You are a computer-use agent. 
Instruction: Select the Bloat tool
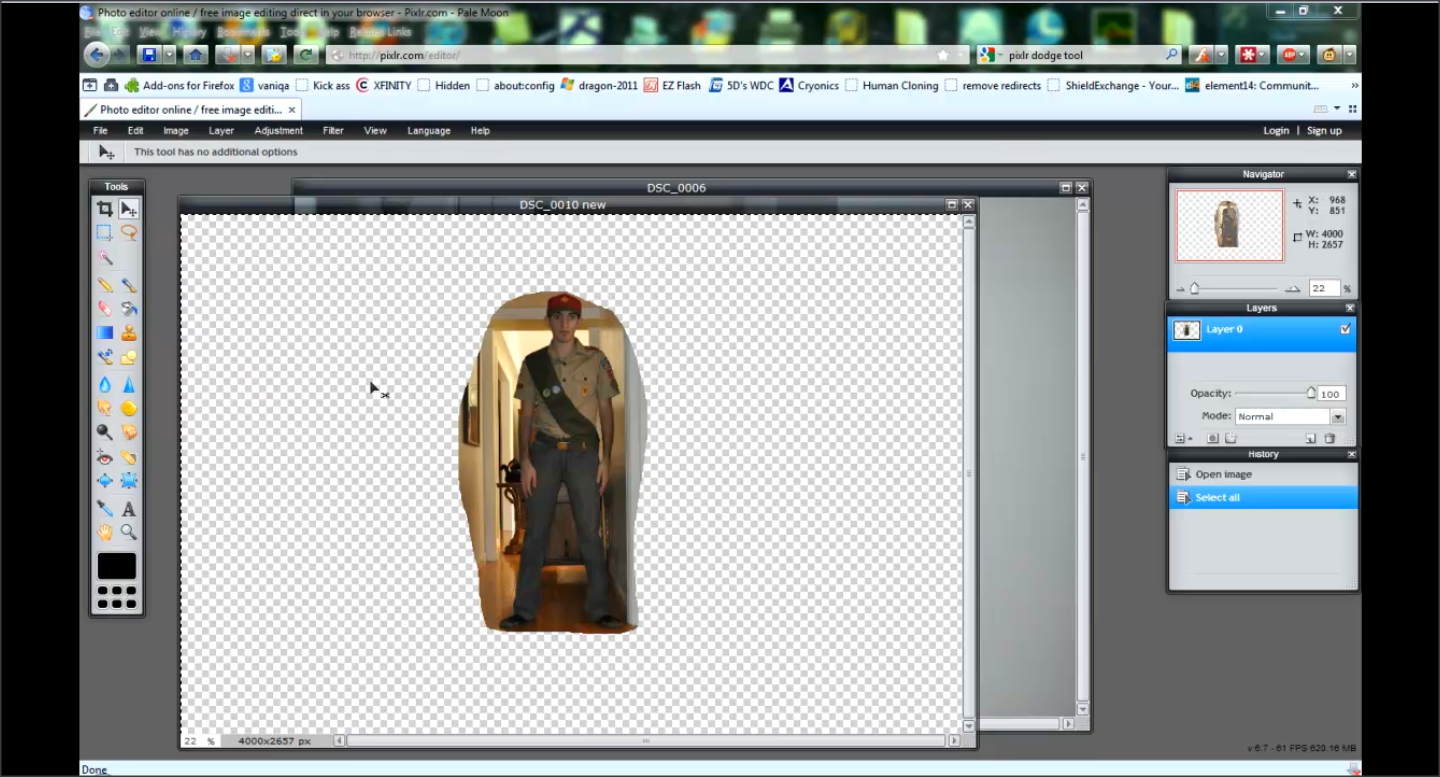click(x=104, y=481)
